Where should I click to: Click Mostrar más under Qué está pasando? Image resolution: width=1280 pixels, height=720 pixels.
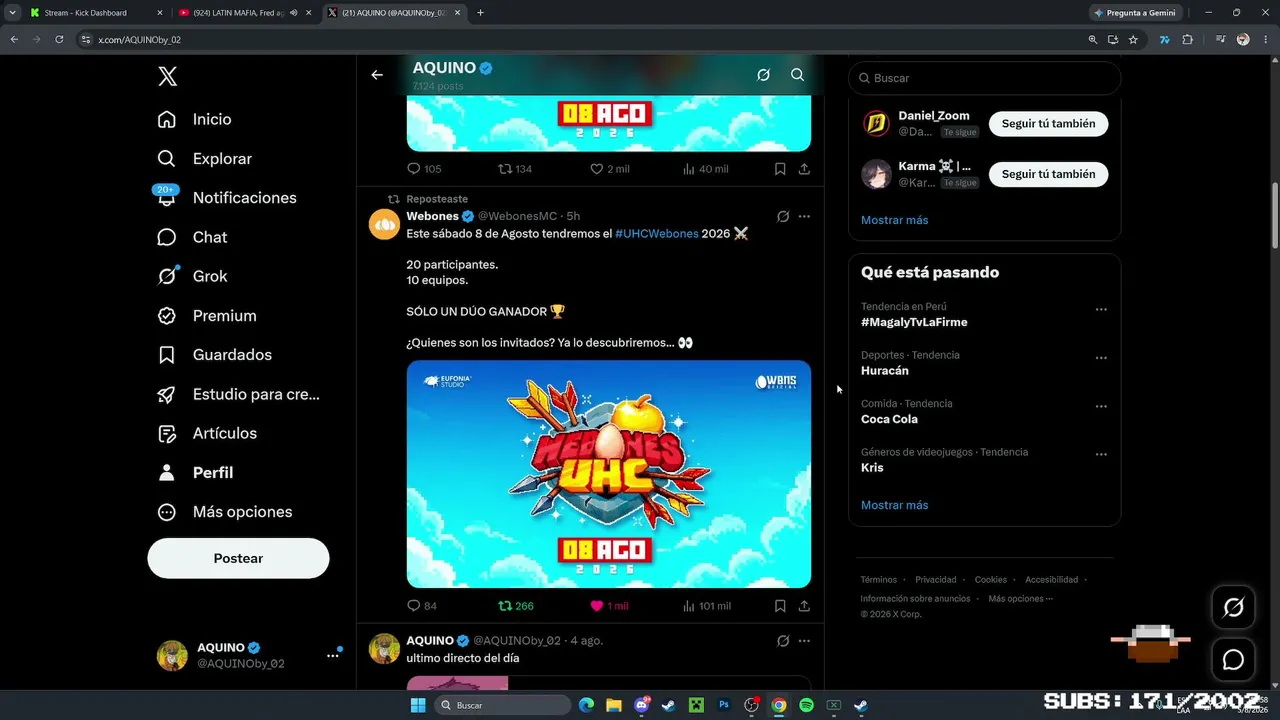click(x=894, y=505)
